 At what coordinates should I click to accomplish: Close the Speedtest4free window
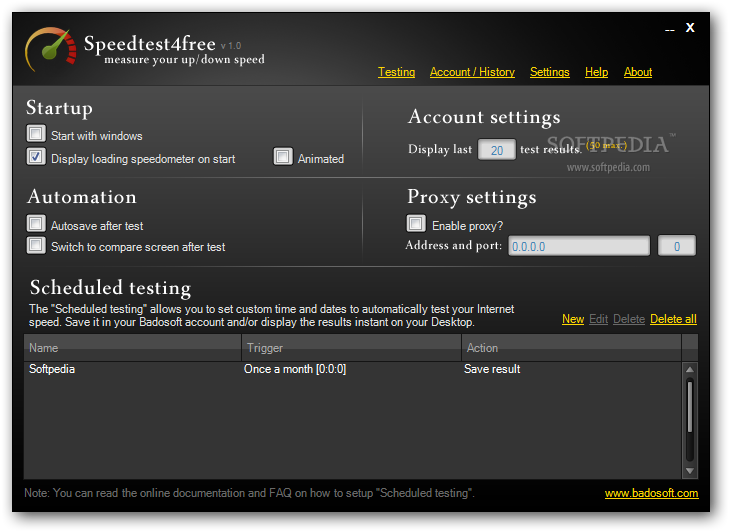[690, 28]
